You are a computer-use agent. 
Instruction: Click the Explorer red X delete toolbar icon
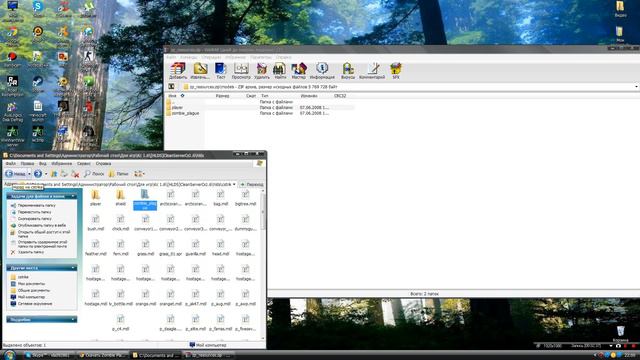[x=75, y=174]
